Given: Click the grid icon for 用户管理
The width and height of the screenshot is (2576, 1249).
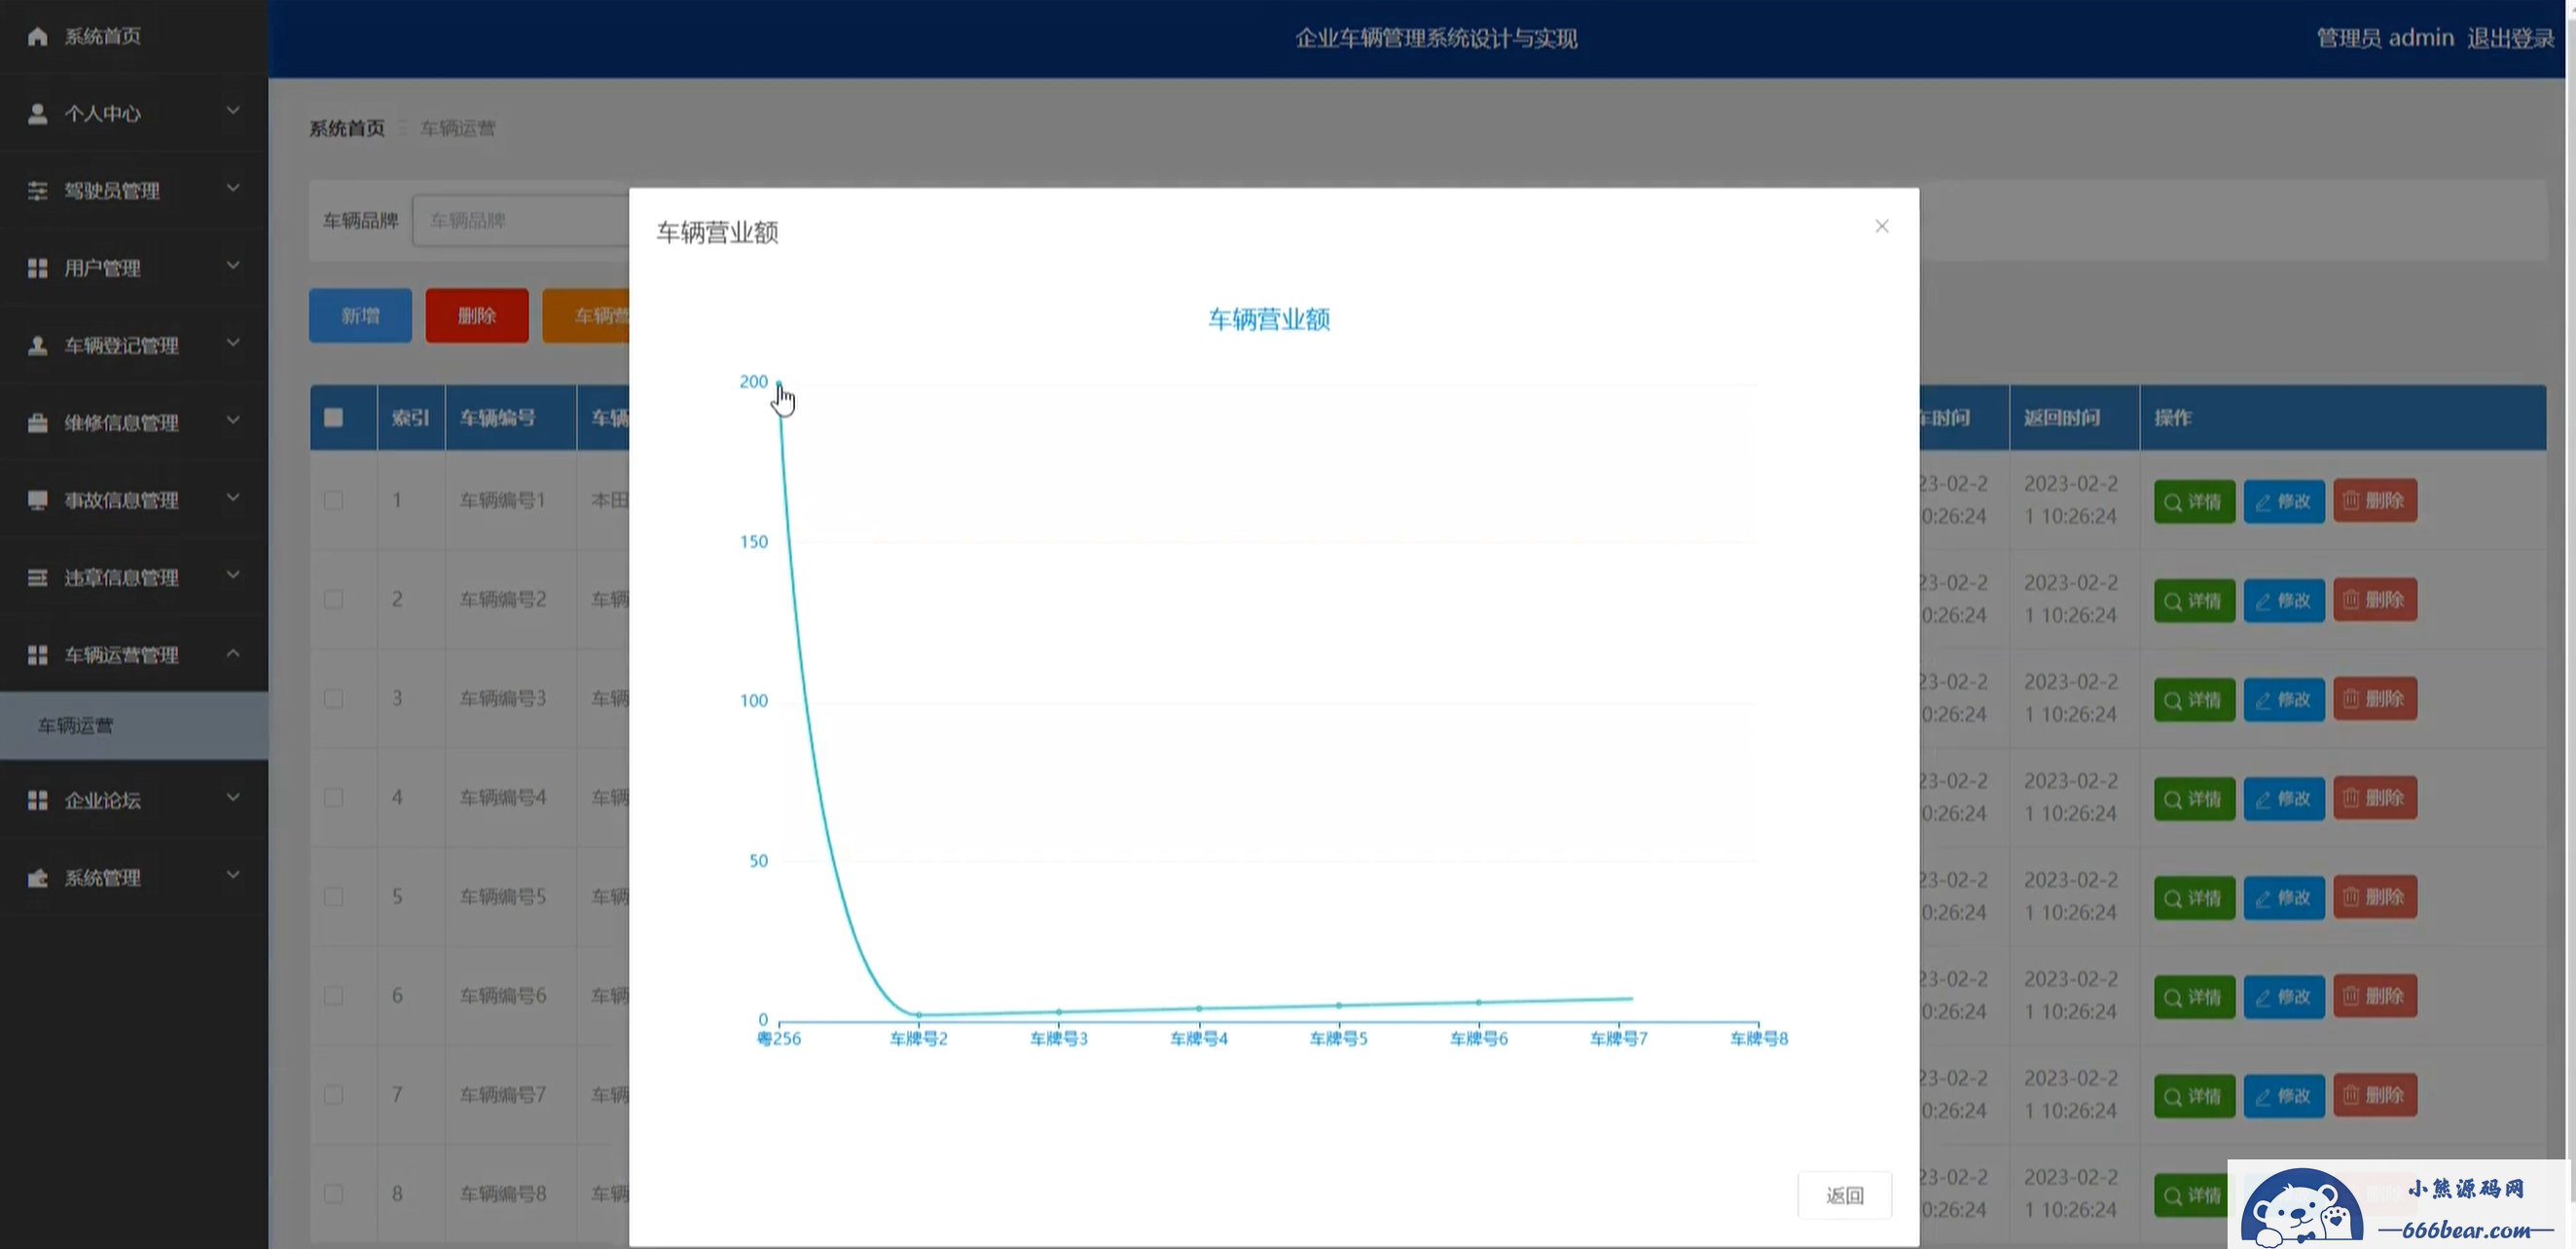Looking at the screenshot, I should (x=38, y=268).
